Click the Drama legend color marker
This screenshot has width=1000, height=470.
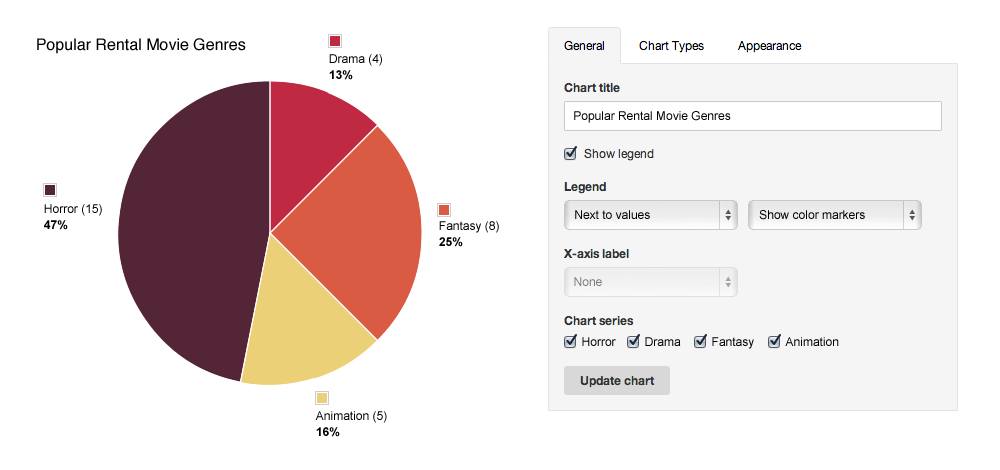click(336, 41)
